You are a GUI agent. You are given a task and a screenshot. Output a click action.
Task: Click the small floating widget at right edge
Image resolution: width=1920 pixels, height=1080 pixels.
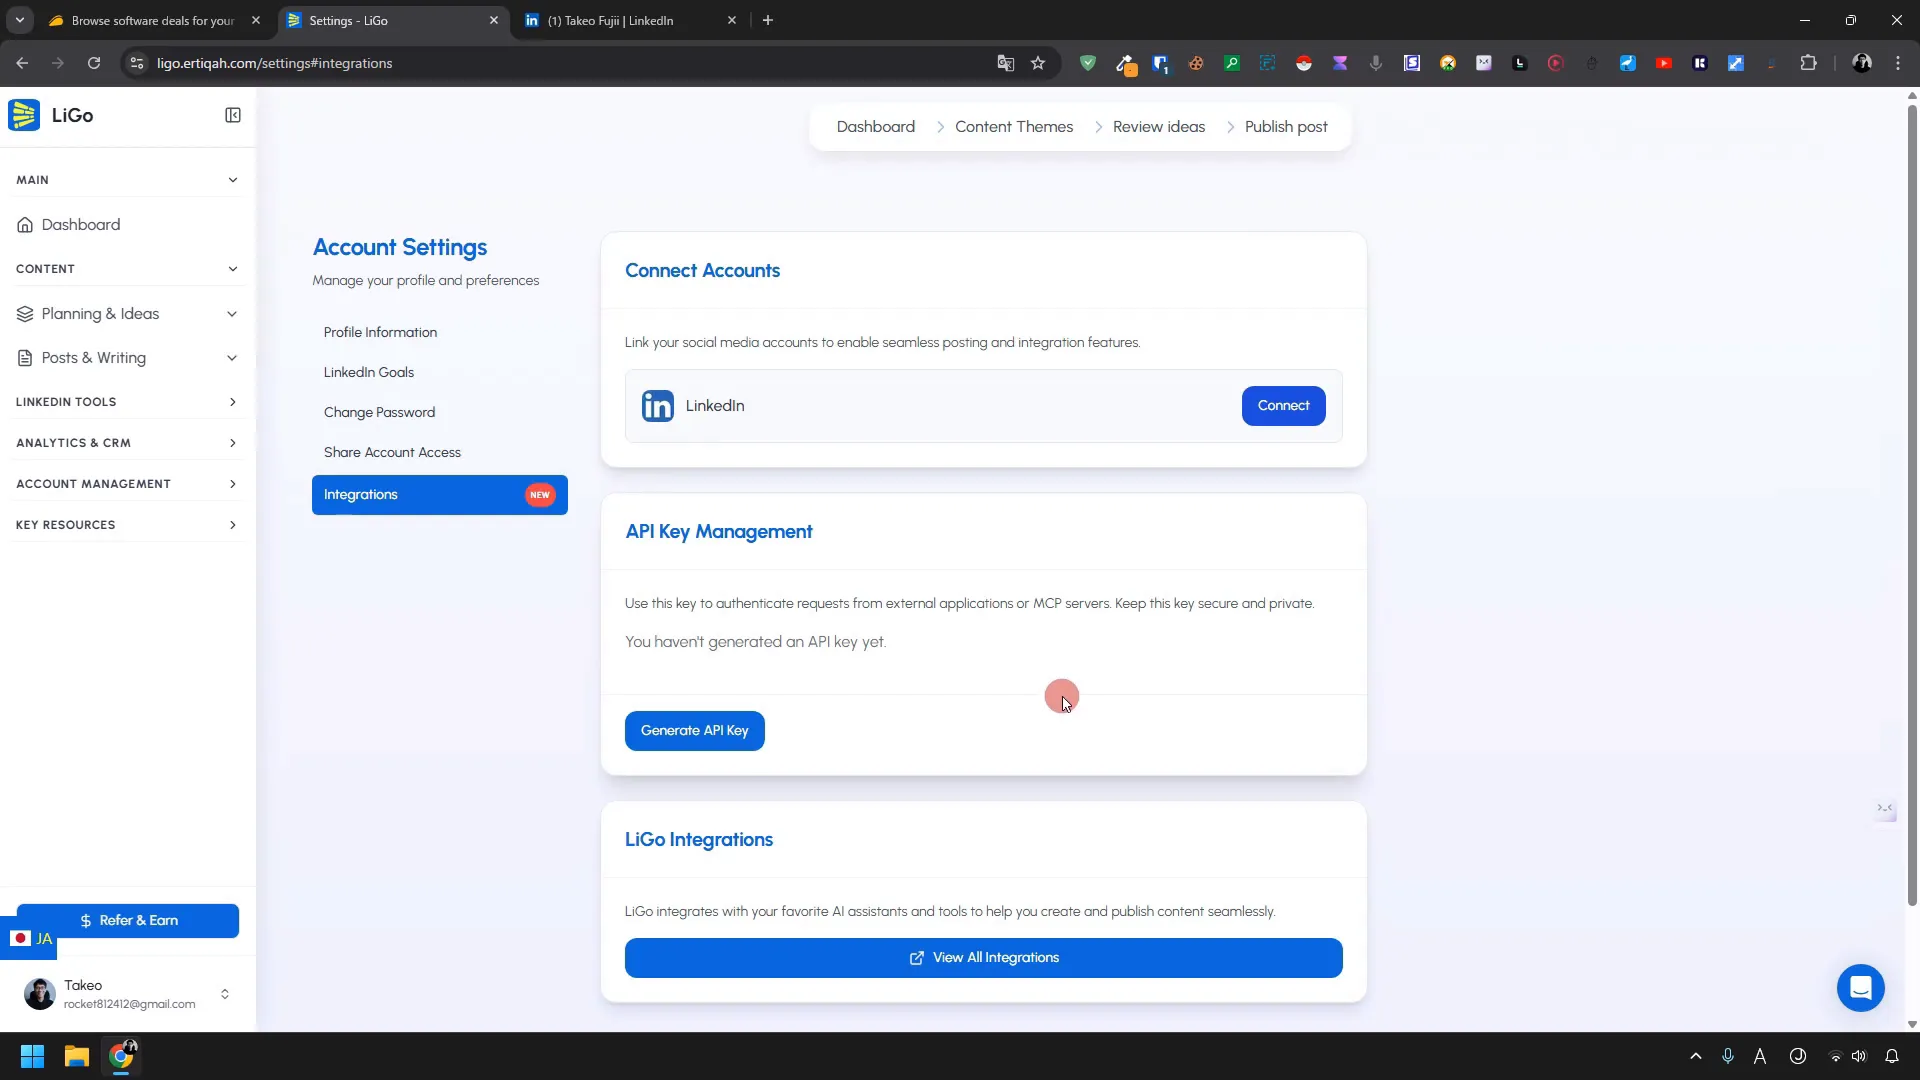click(x=1885, y=808)
